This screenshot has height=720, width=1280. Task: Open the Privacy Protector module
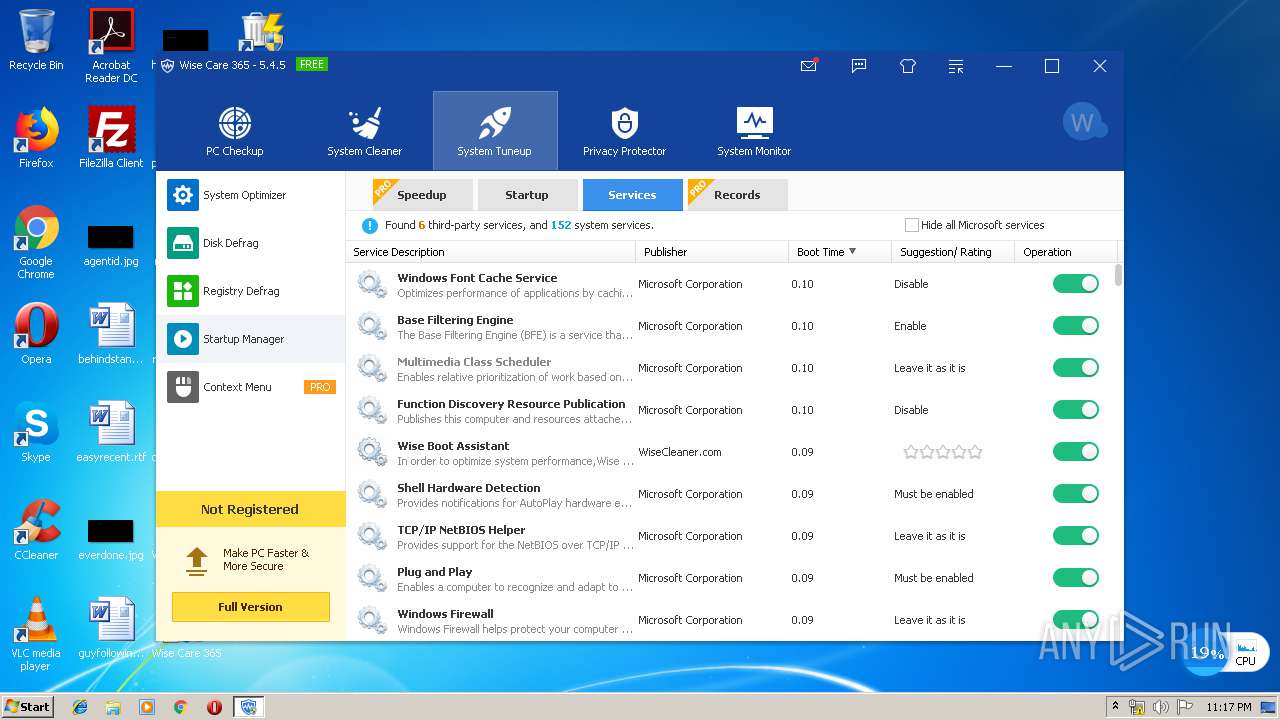pos(624,131)
